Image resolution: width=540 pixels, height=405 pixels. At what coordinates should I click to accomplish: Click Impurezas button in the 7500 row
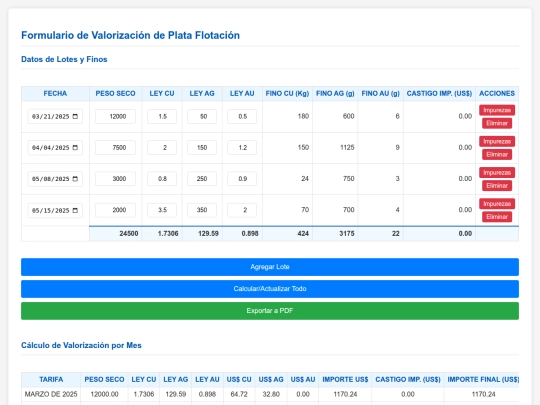497,142
